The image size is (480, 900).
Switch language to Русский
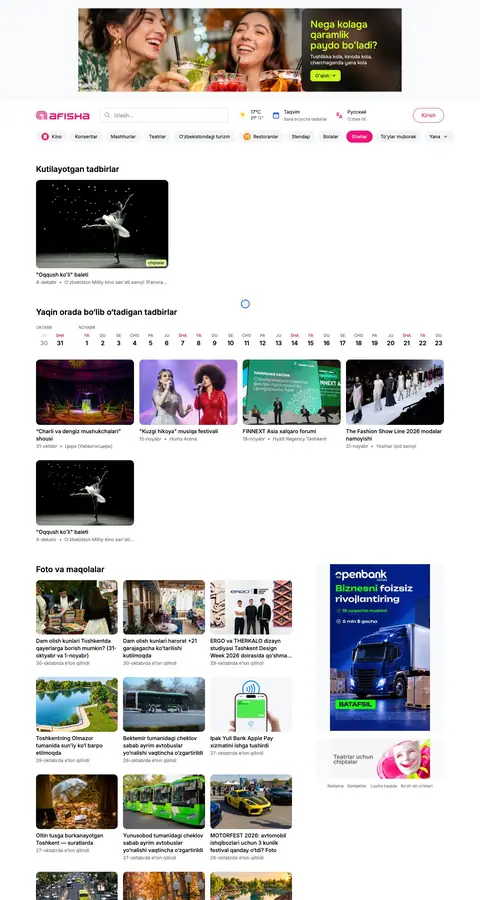coord(357,112)
